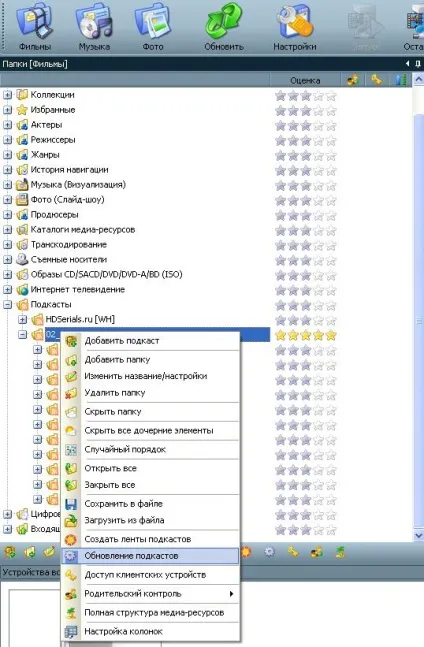Click the Избранные star folder icon
The height and width of the screenshot is (647, 424).
(22, 110)
